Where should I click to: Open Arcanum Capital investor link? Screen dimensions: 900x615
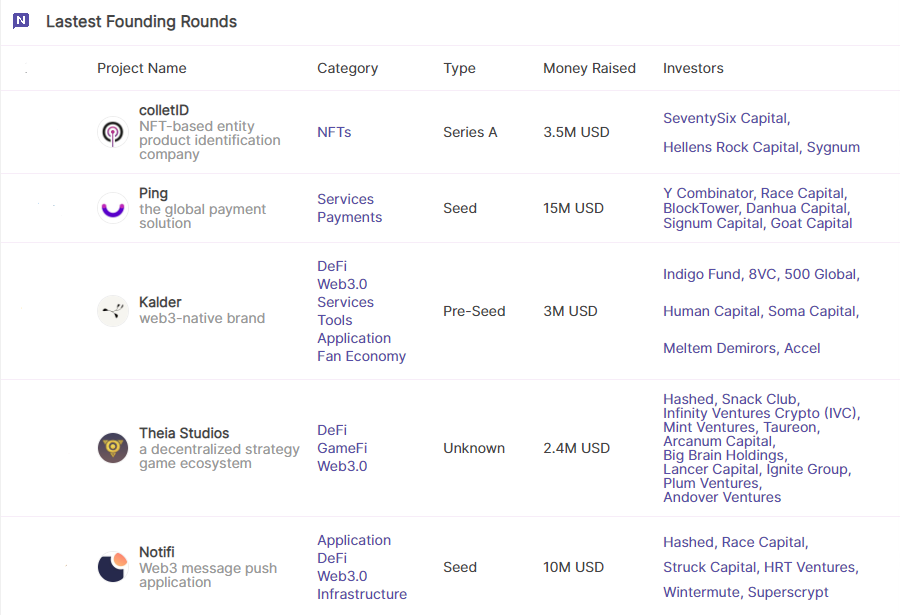pyautogui.click(x=719, y=442)
